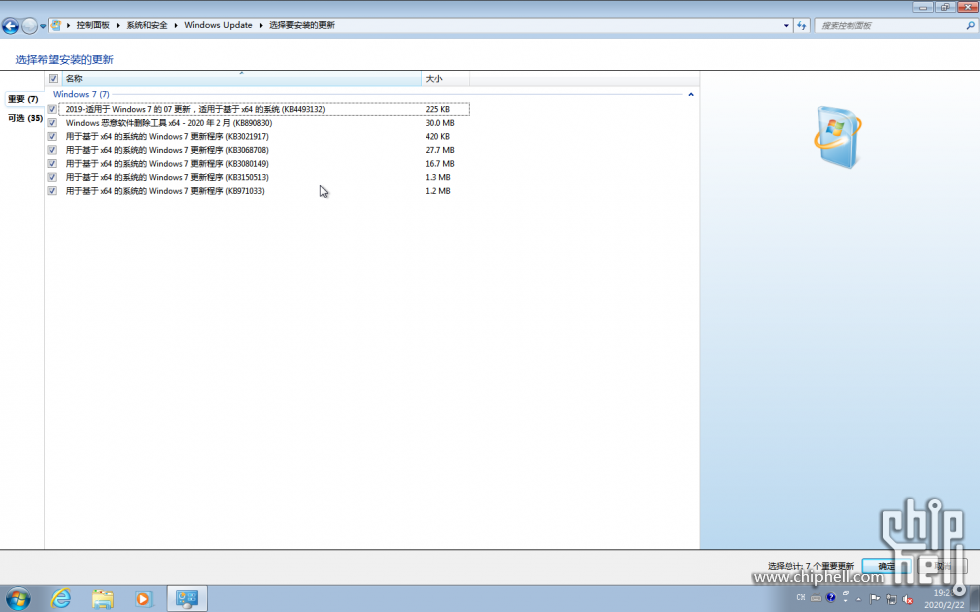
Task: Go back with the Back arrow button
Action: [x=10, y=26]
